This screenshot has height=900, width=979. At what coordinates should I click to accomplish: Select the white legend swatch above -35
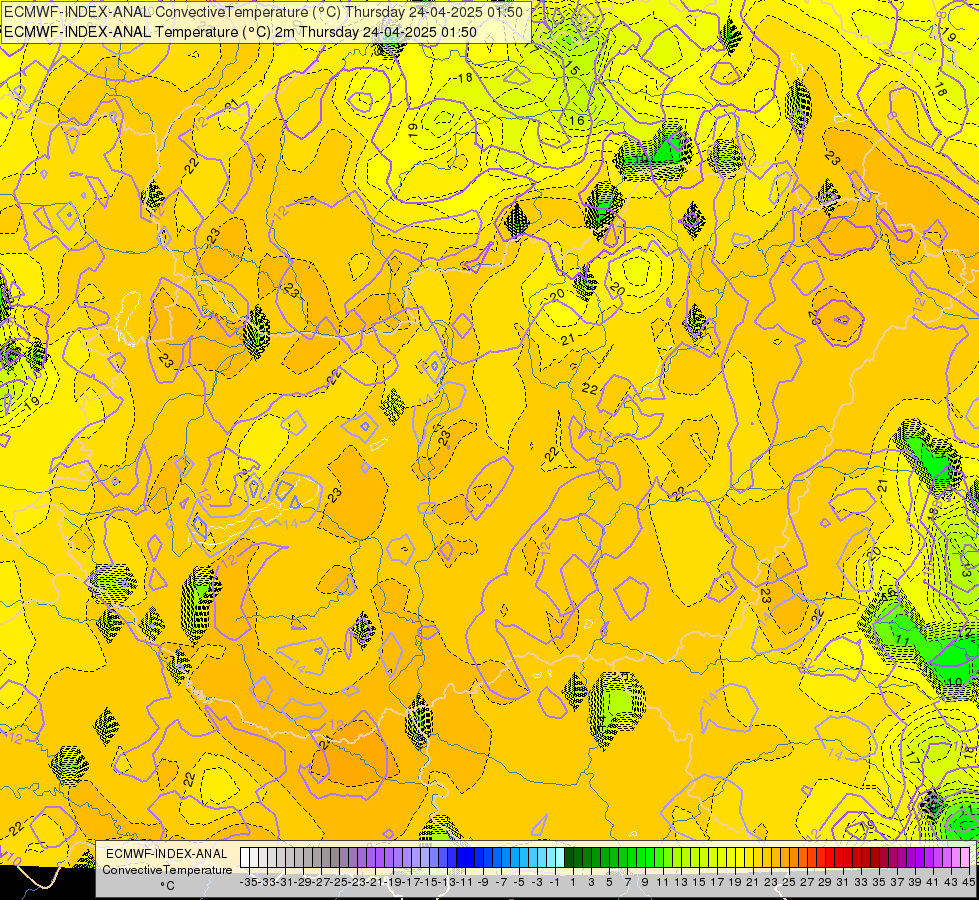pos(245,858)
